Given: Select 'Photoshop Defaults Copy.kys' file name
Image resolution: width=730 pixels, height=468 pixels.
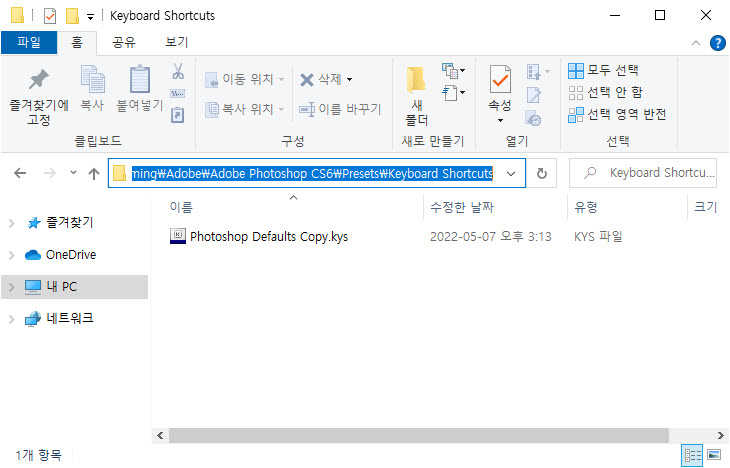Looking at the screenshot, I should pos(269,237).
